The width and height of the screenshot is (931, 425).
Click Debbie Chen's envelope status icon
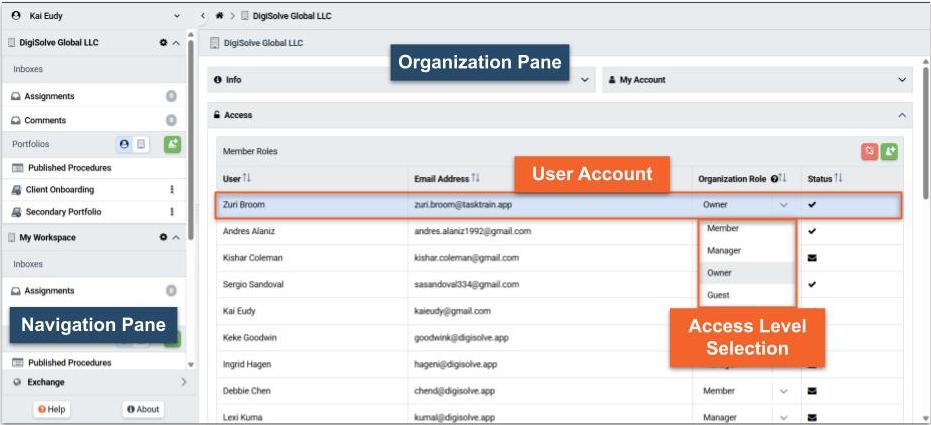point(812,391)
